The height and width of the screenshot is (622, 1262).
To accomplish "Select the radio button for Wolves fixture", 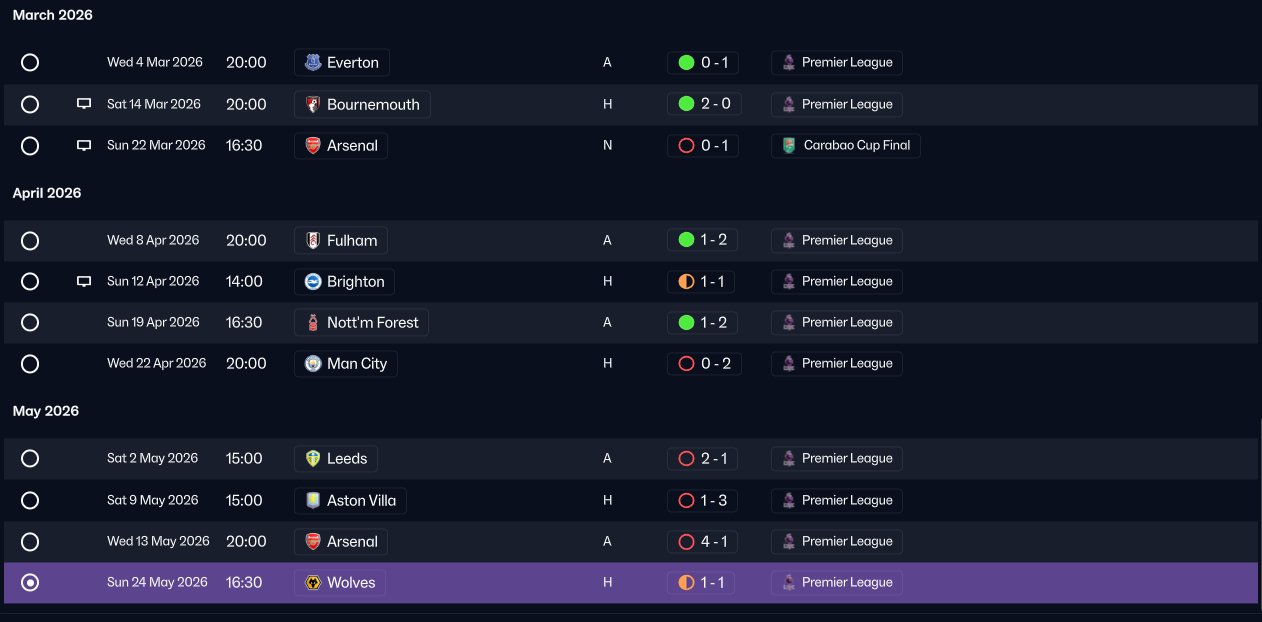I will [30, 583].
